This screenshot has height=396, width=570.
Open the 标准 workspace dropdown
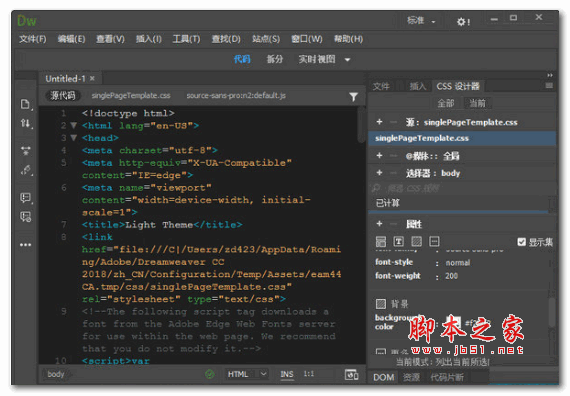421,21
